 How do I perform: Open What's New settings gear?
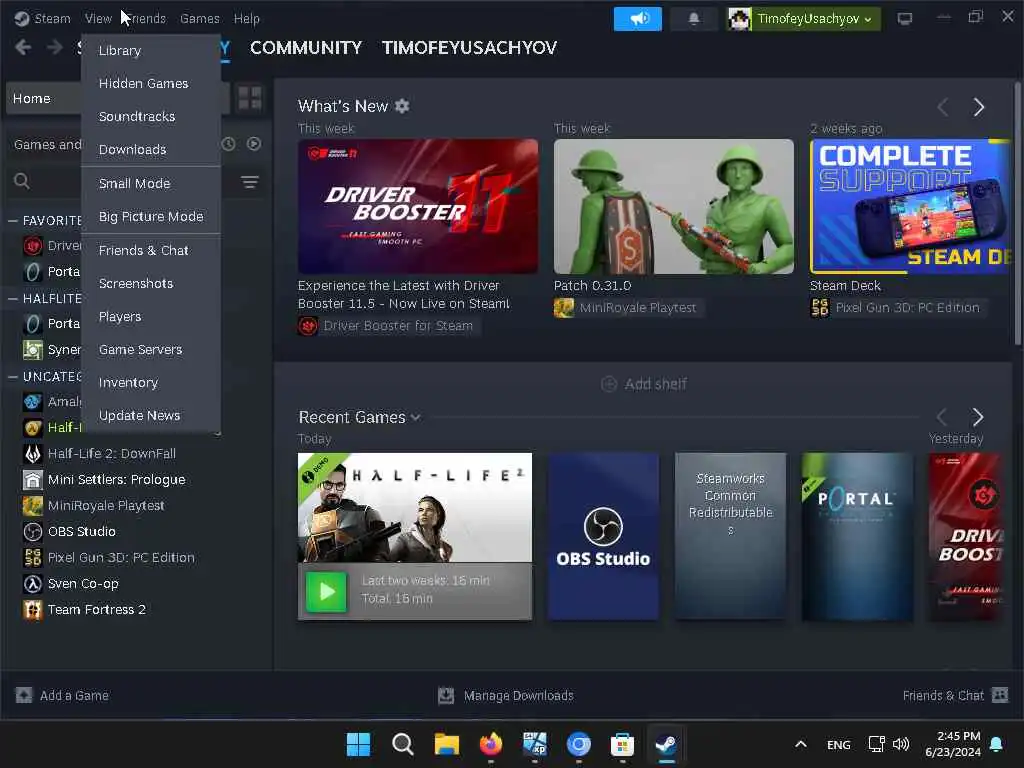(402, 106)
